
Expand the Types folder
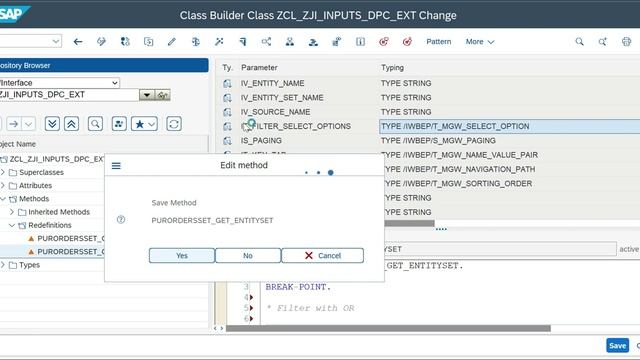click(x=3, y=265)
